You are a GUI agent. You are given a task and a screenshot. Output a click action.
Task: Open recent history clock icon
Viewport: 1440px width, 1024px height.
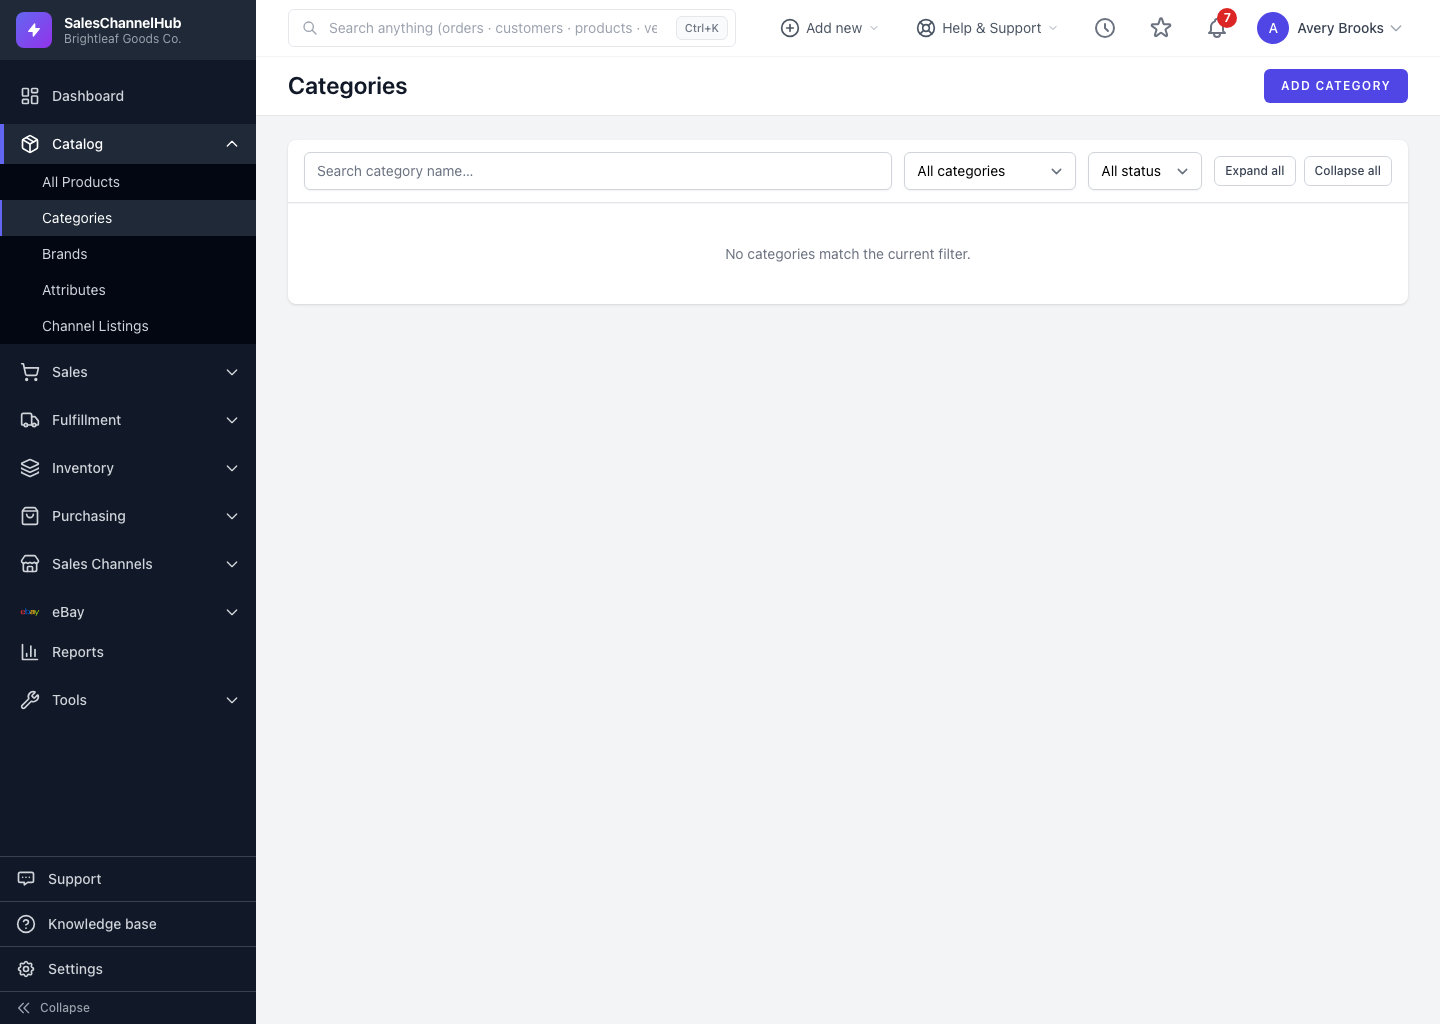click(1105, 28)
